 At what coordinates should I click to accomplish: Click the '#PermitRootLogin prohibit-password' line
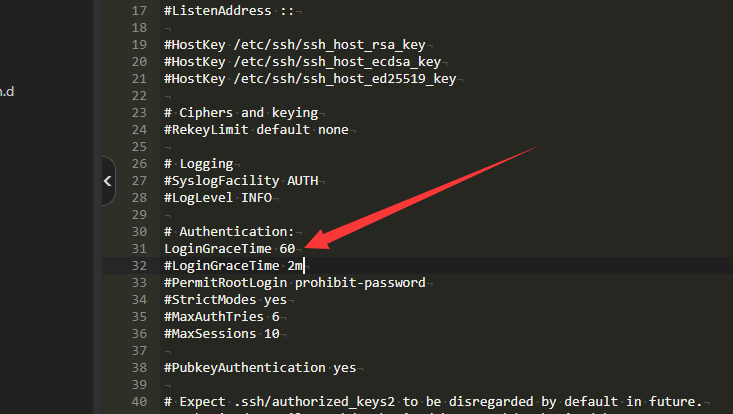point(294,283)
